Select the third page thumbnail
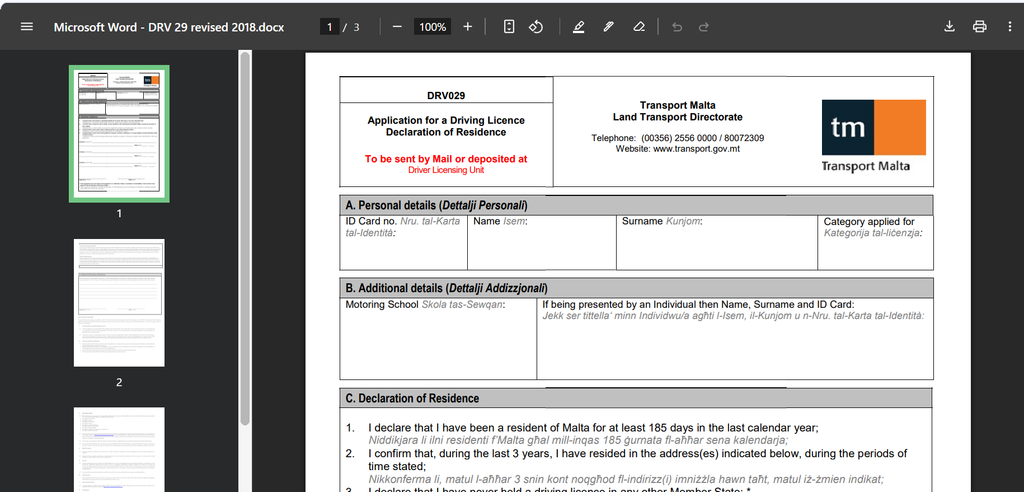The image size is (1024, 492). (120, 449)
